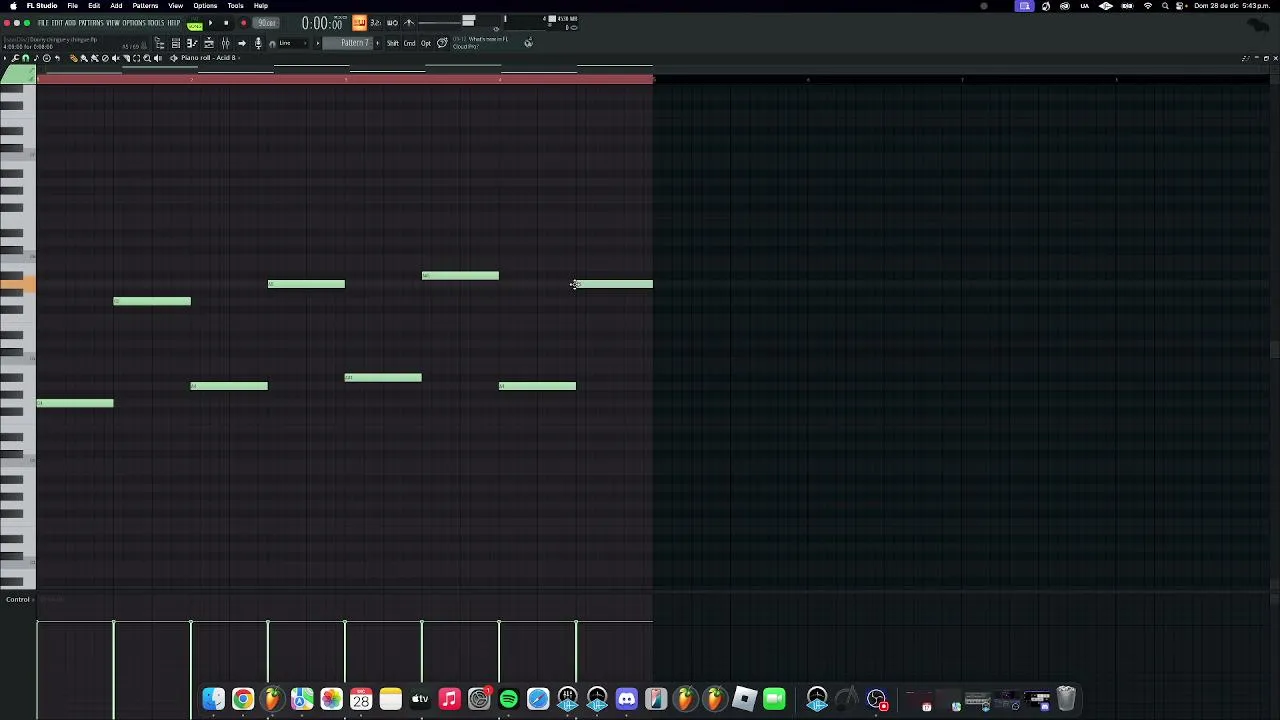
Task: Open the piano roll view icon
Action: (192, 43)
